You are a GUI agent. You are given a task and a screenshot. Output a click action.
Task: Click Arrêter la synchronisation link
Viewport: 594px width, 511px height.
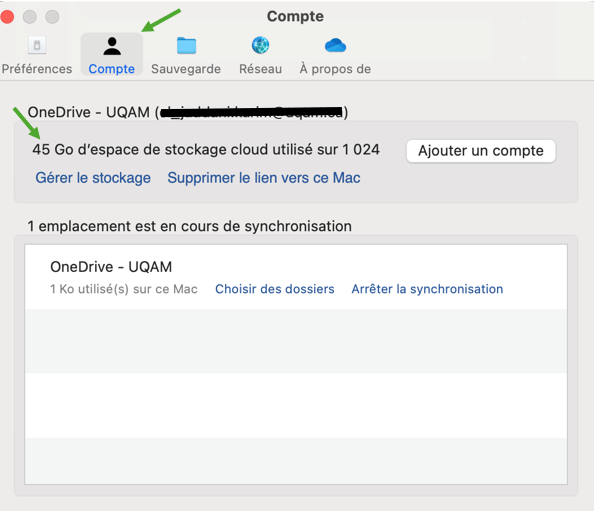pyautogui.click(x=427, y=289)
